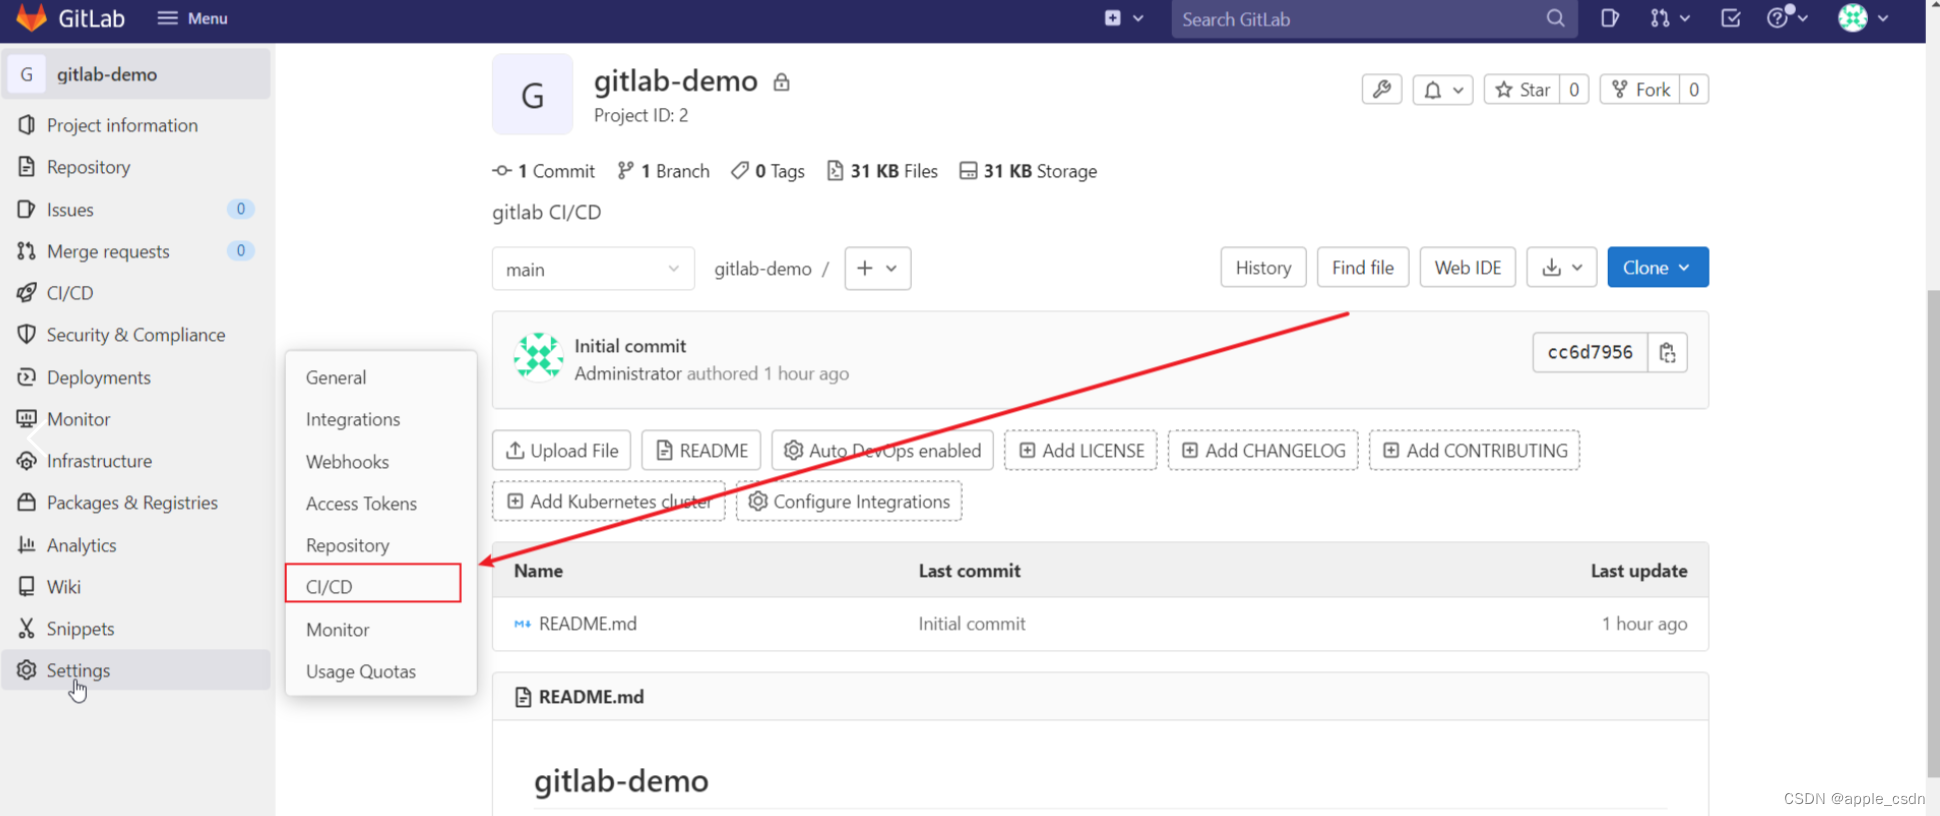Focus the Search GitLab field
Screen dimensions: 1940x816
pos(1374,19)
